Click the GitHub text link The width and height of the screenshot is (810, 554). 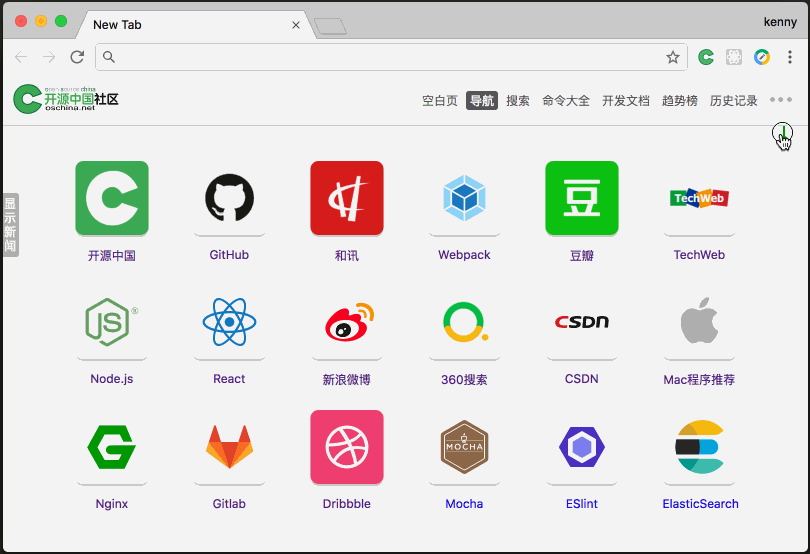tap(229, 255)
